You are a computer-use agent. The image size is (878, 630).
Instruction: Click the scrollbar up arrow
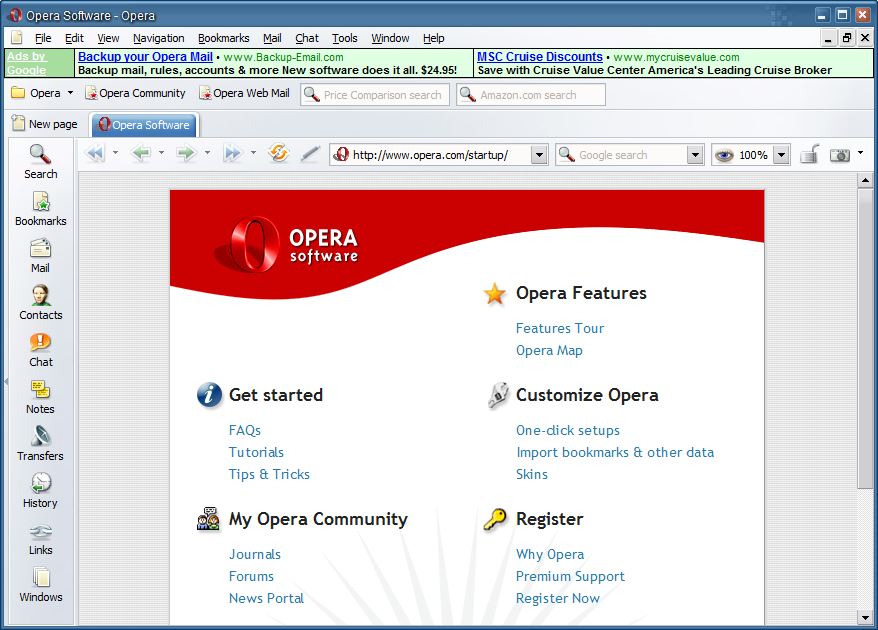pos(865,180)
